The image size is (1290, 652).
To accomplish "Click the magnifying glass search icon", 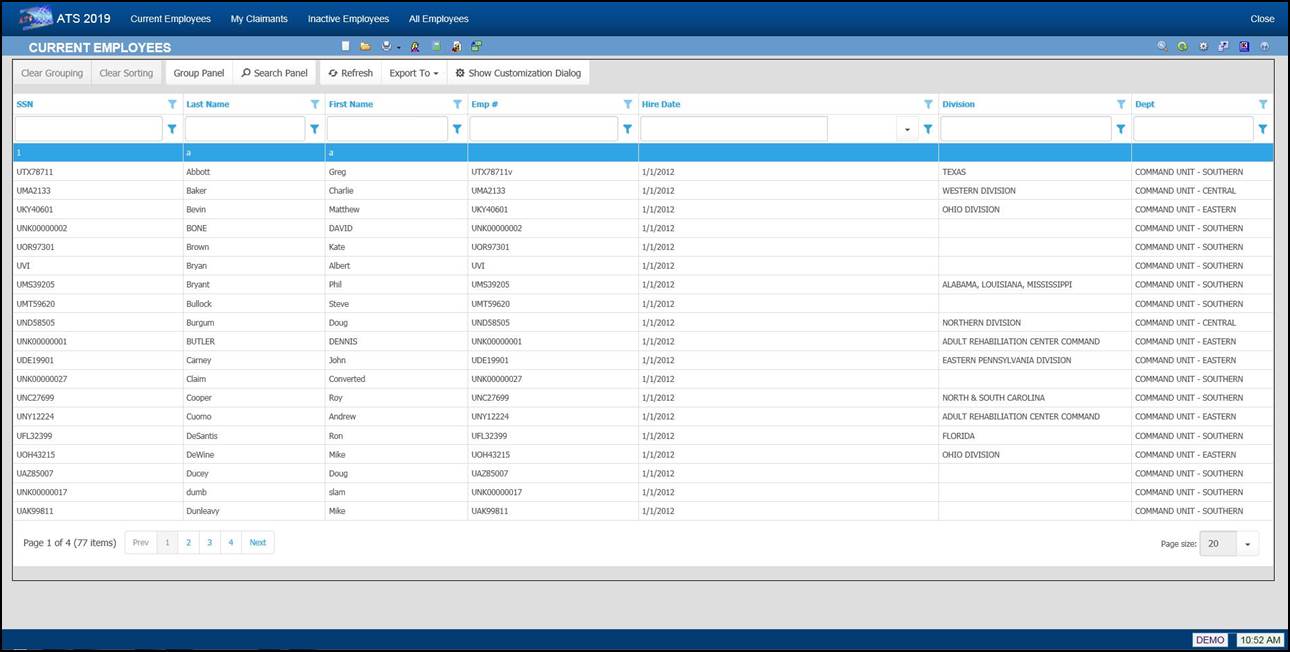I will [x=1162, y=46].
